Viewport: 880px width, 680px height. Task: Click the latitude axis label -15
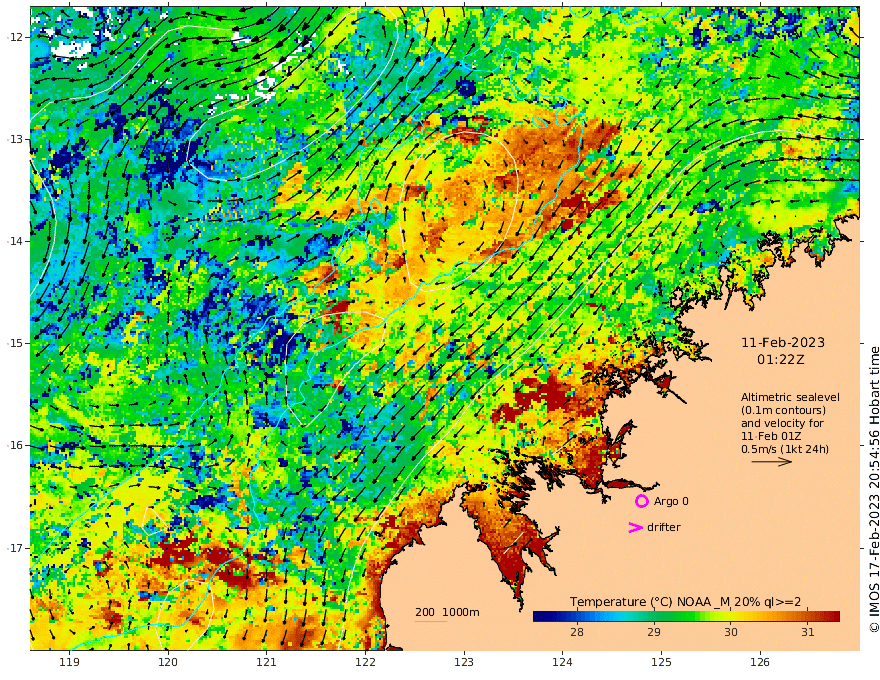pos(15,343)
